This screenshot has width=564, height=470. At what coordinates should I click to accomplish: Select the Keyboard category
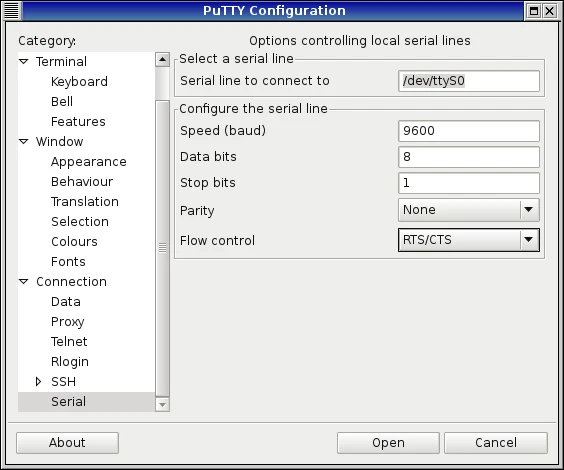click(x=79, y=82)
